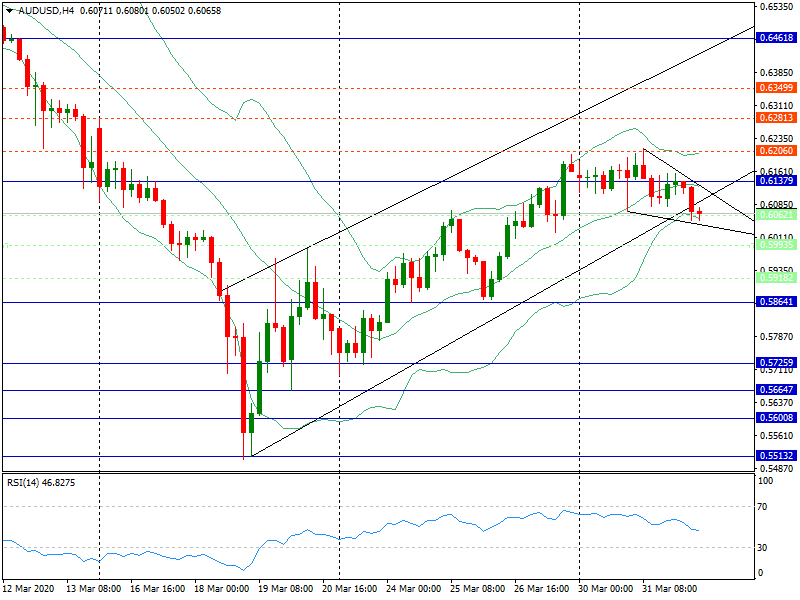This screenshot has width=800, height=600.
Task: Select the 0.64618 price level label
Action: (776, 38)
